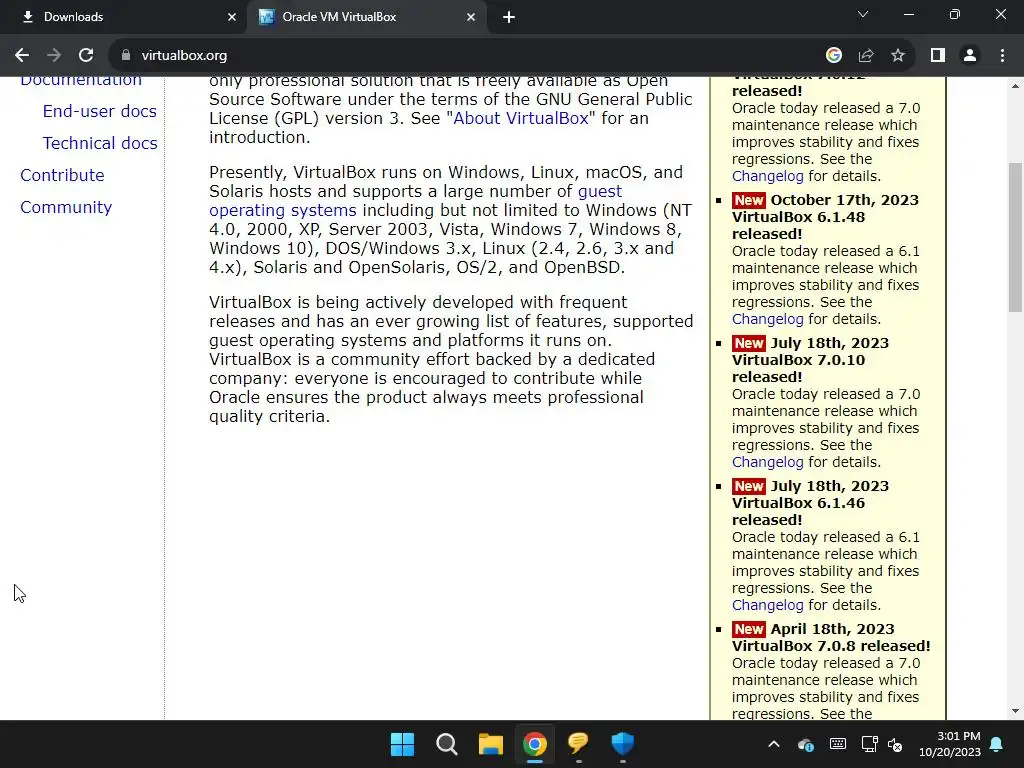Click the New badge beside October 17th
Image resolution: width=1024 pixels, height=768 pixels.
coord(748,200)
